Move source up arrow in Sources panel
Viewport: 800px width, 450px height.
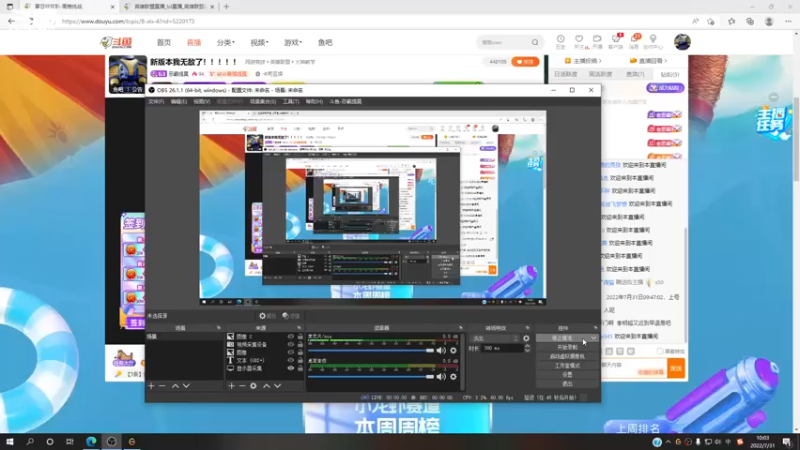point(266,386)
